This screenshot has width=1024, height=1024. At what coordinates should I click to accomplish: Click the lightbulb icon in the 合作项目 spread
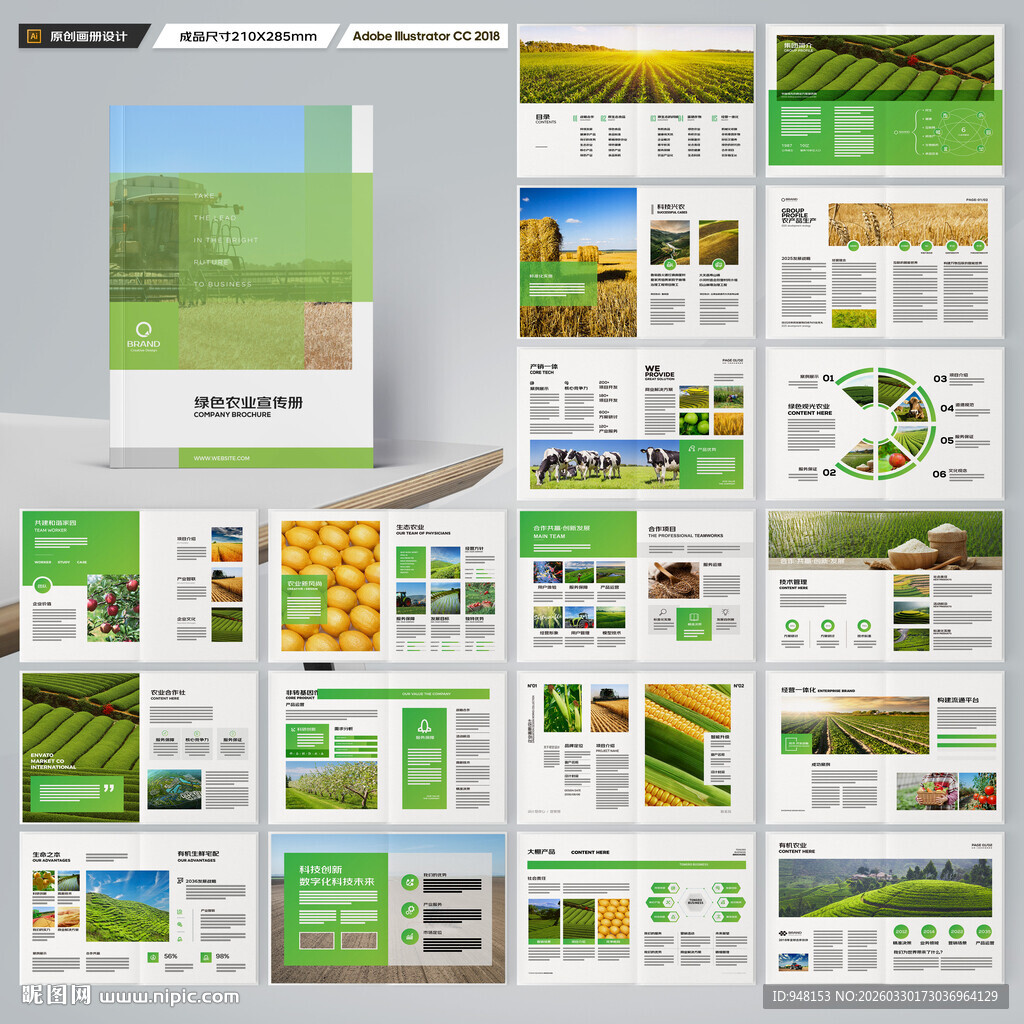point(725,613)
